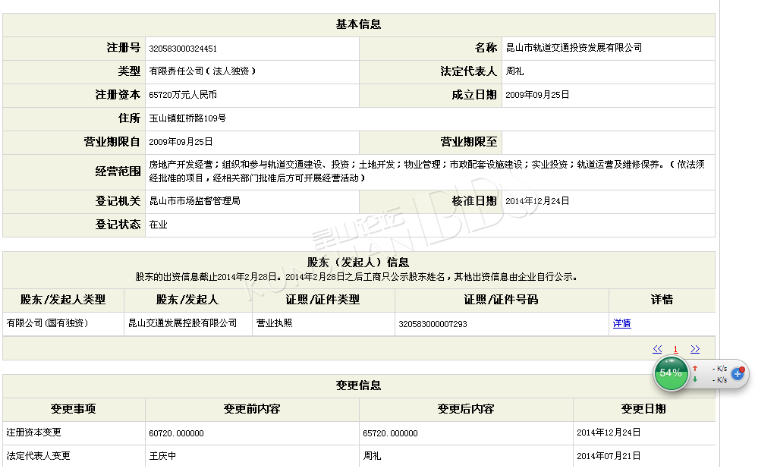The image size is (780, 467).
Task: Click column header 变更前内容
Action: click(252, 409)
